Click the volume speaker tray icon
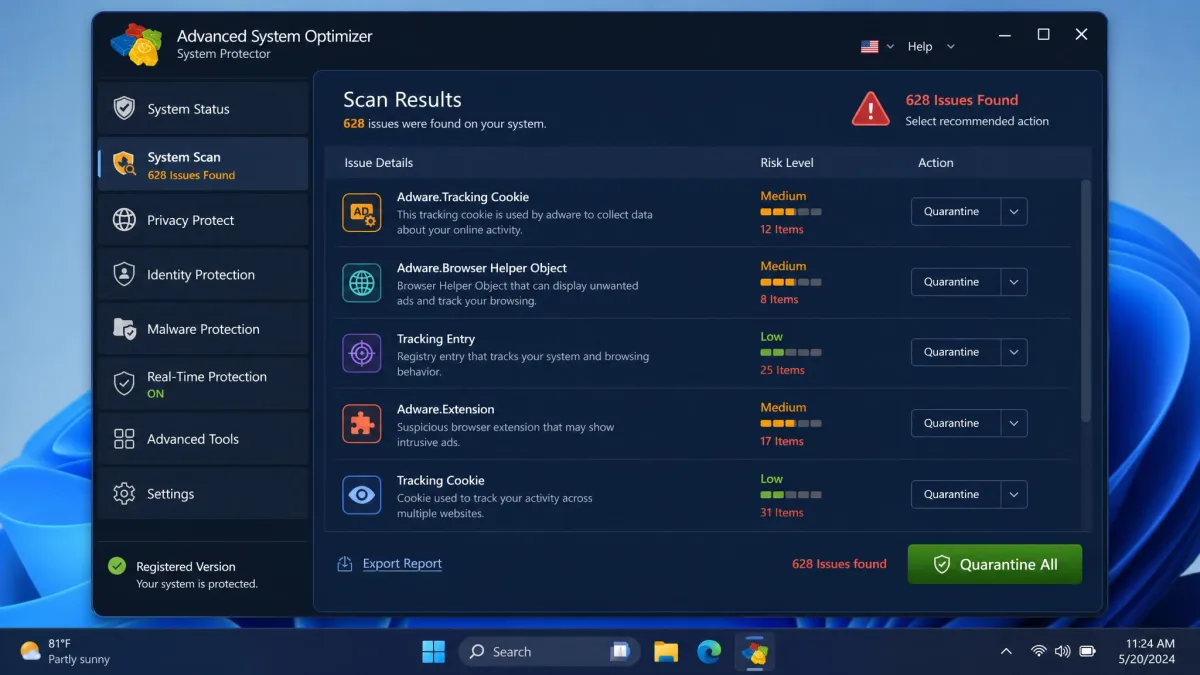This screenshot has width=1200, height=675. [1062, 651]
